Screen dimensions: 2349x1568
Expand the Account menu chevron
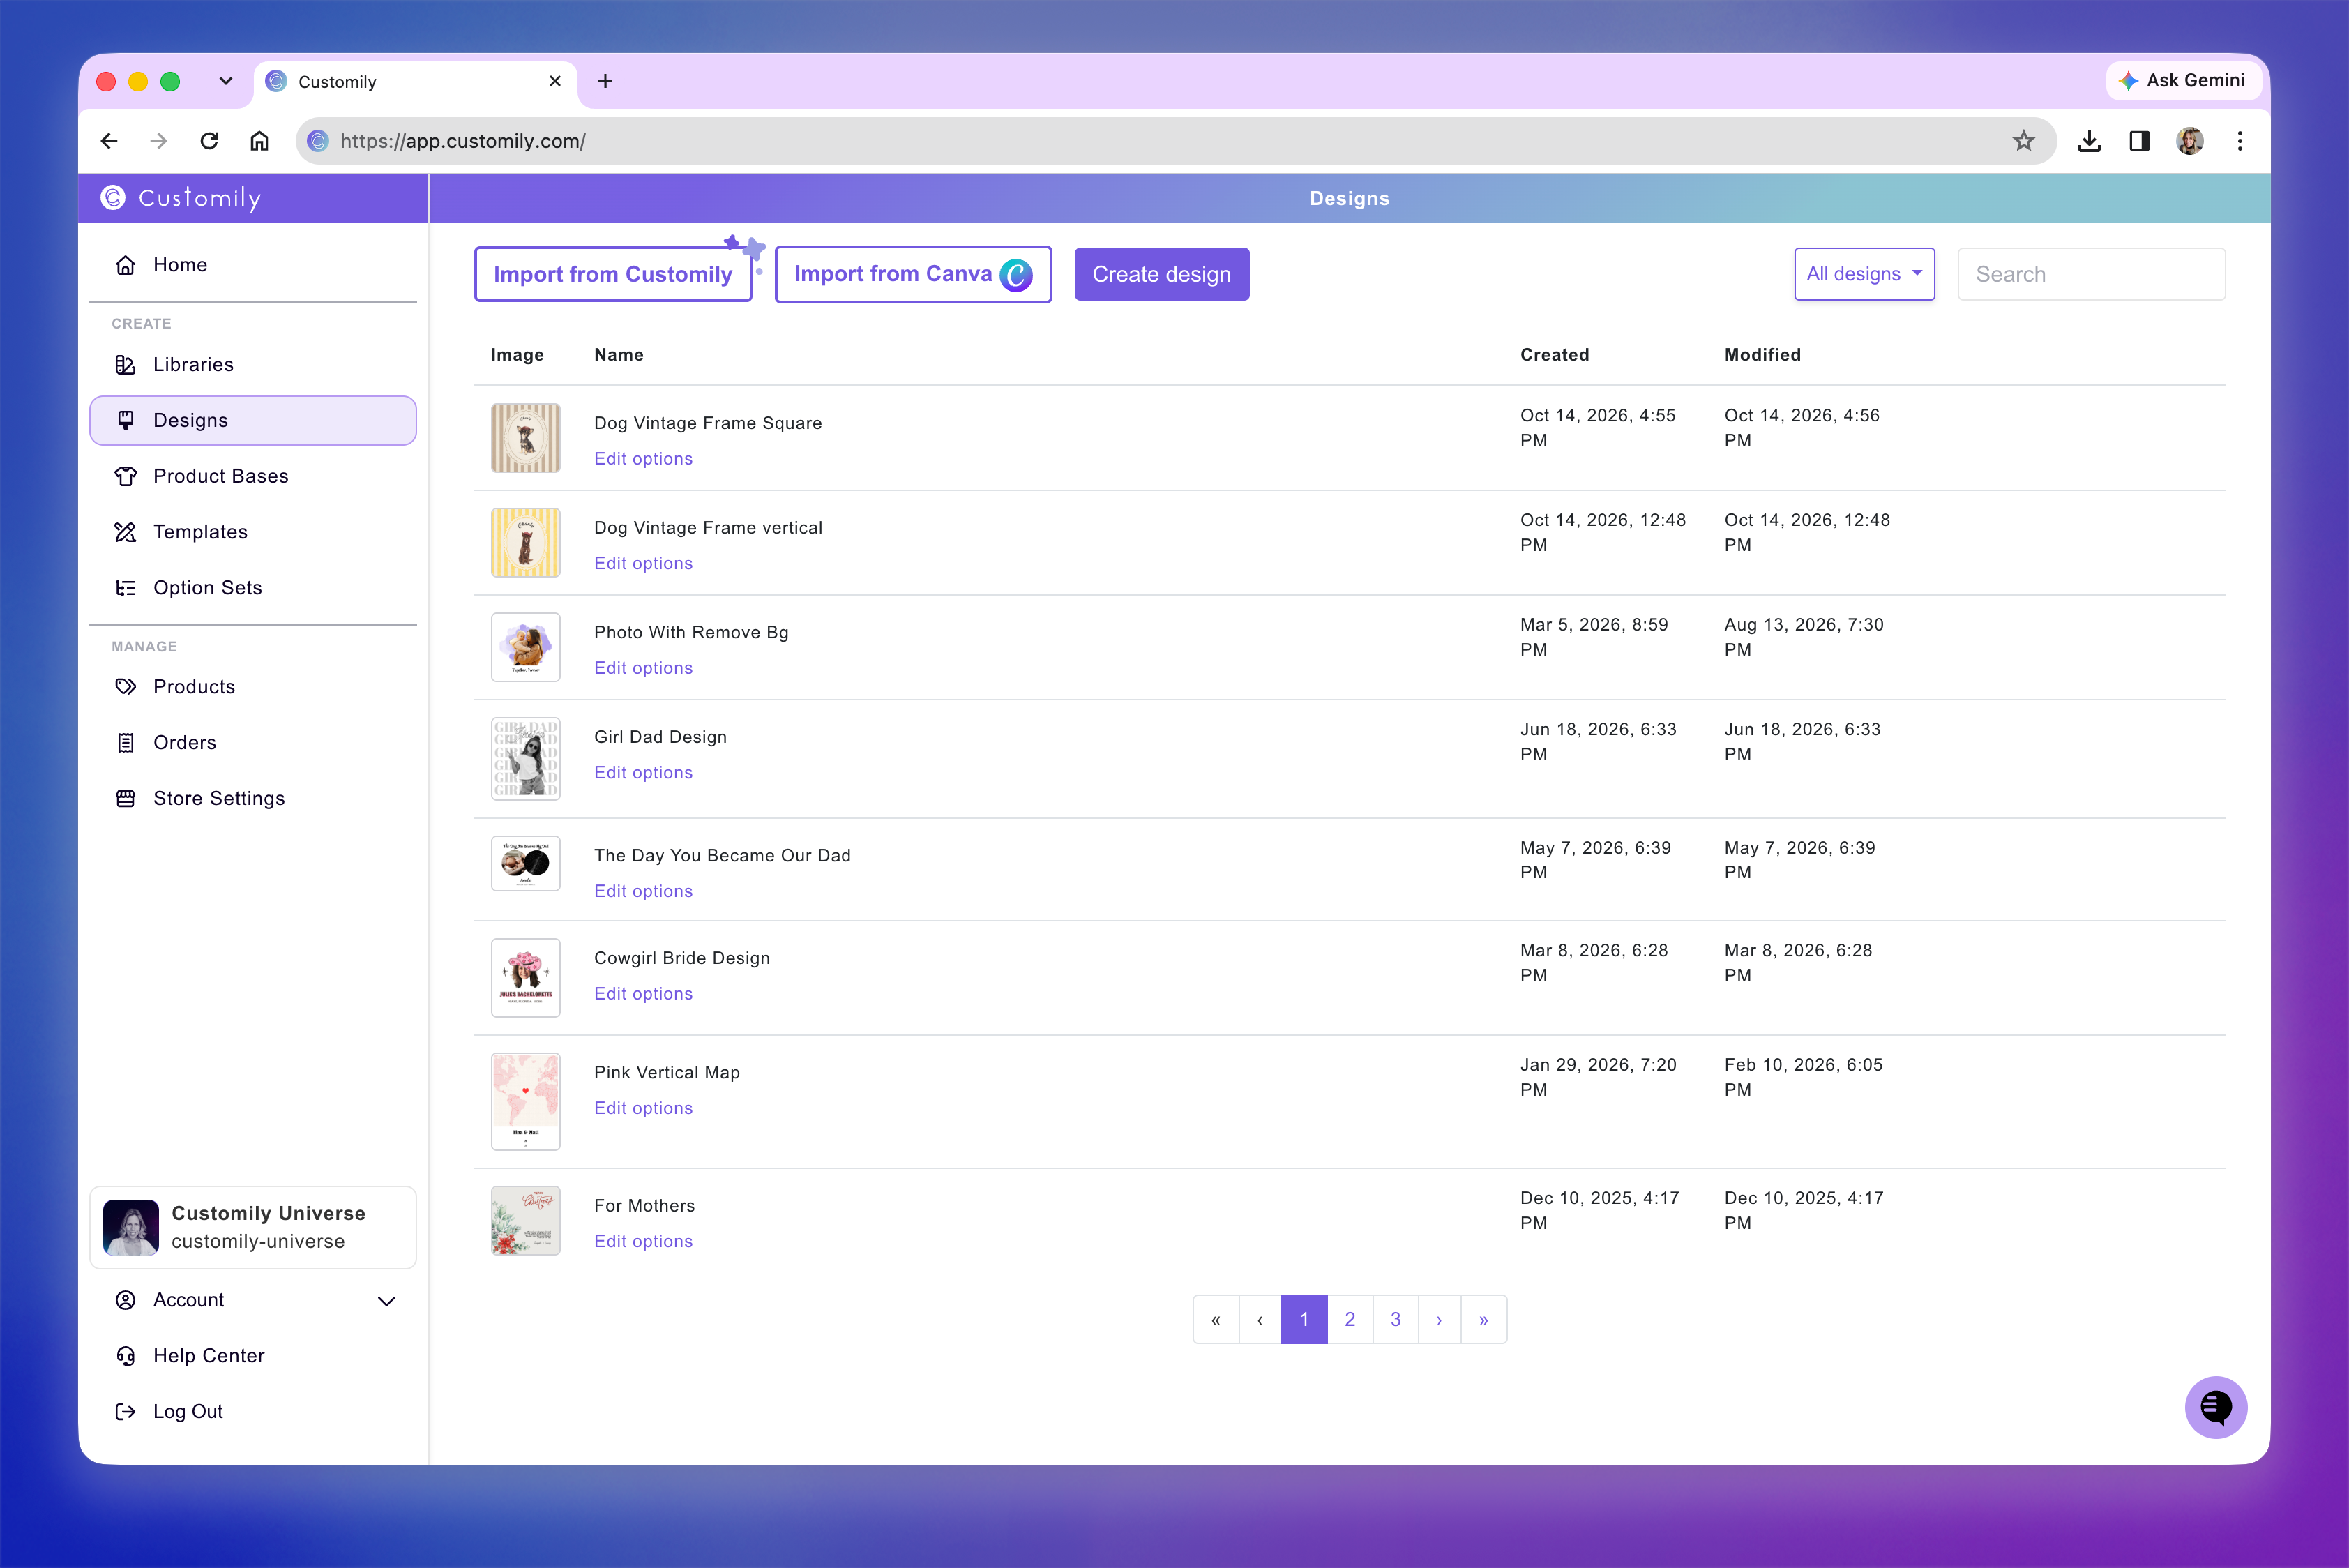tap(386, 1301)
